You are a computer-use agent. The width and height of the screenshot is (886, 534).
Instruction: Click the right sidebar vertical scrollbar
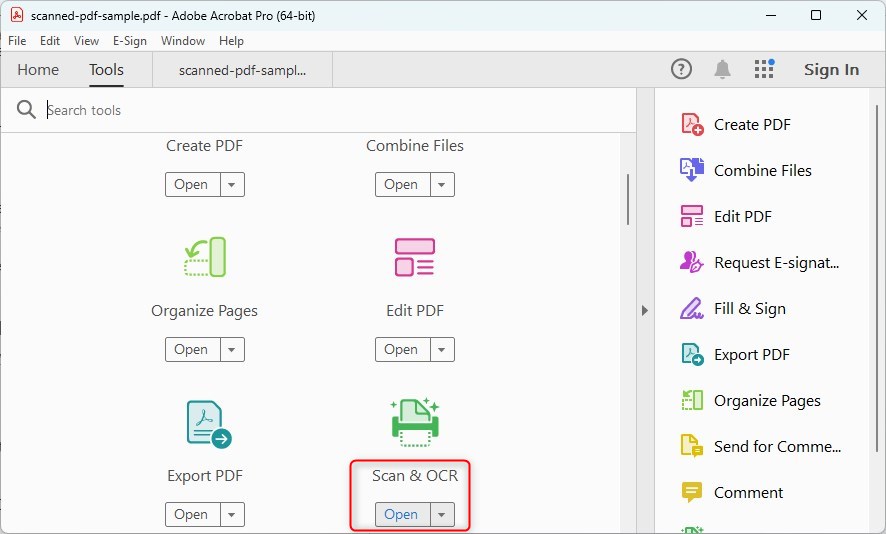(877, 277)
